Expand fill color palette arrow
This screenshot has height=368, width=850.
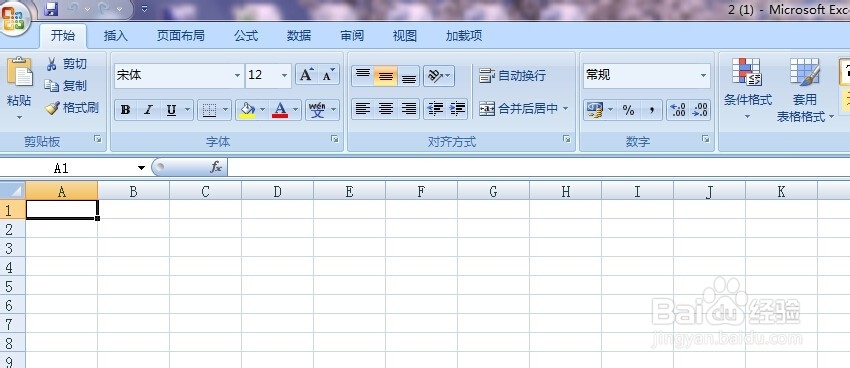coord(263,110)
